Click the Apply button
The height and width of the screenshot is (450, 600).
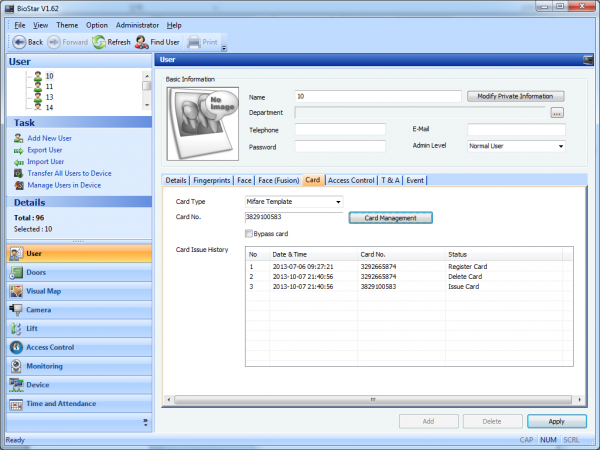coord(556,422)
